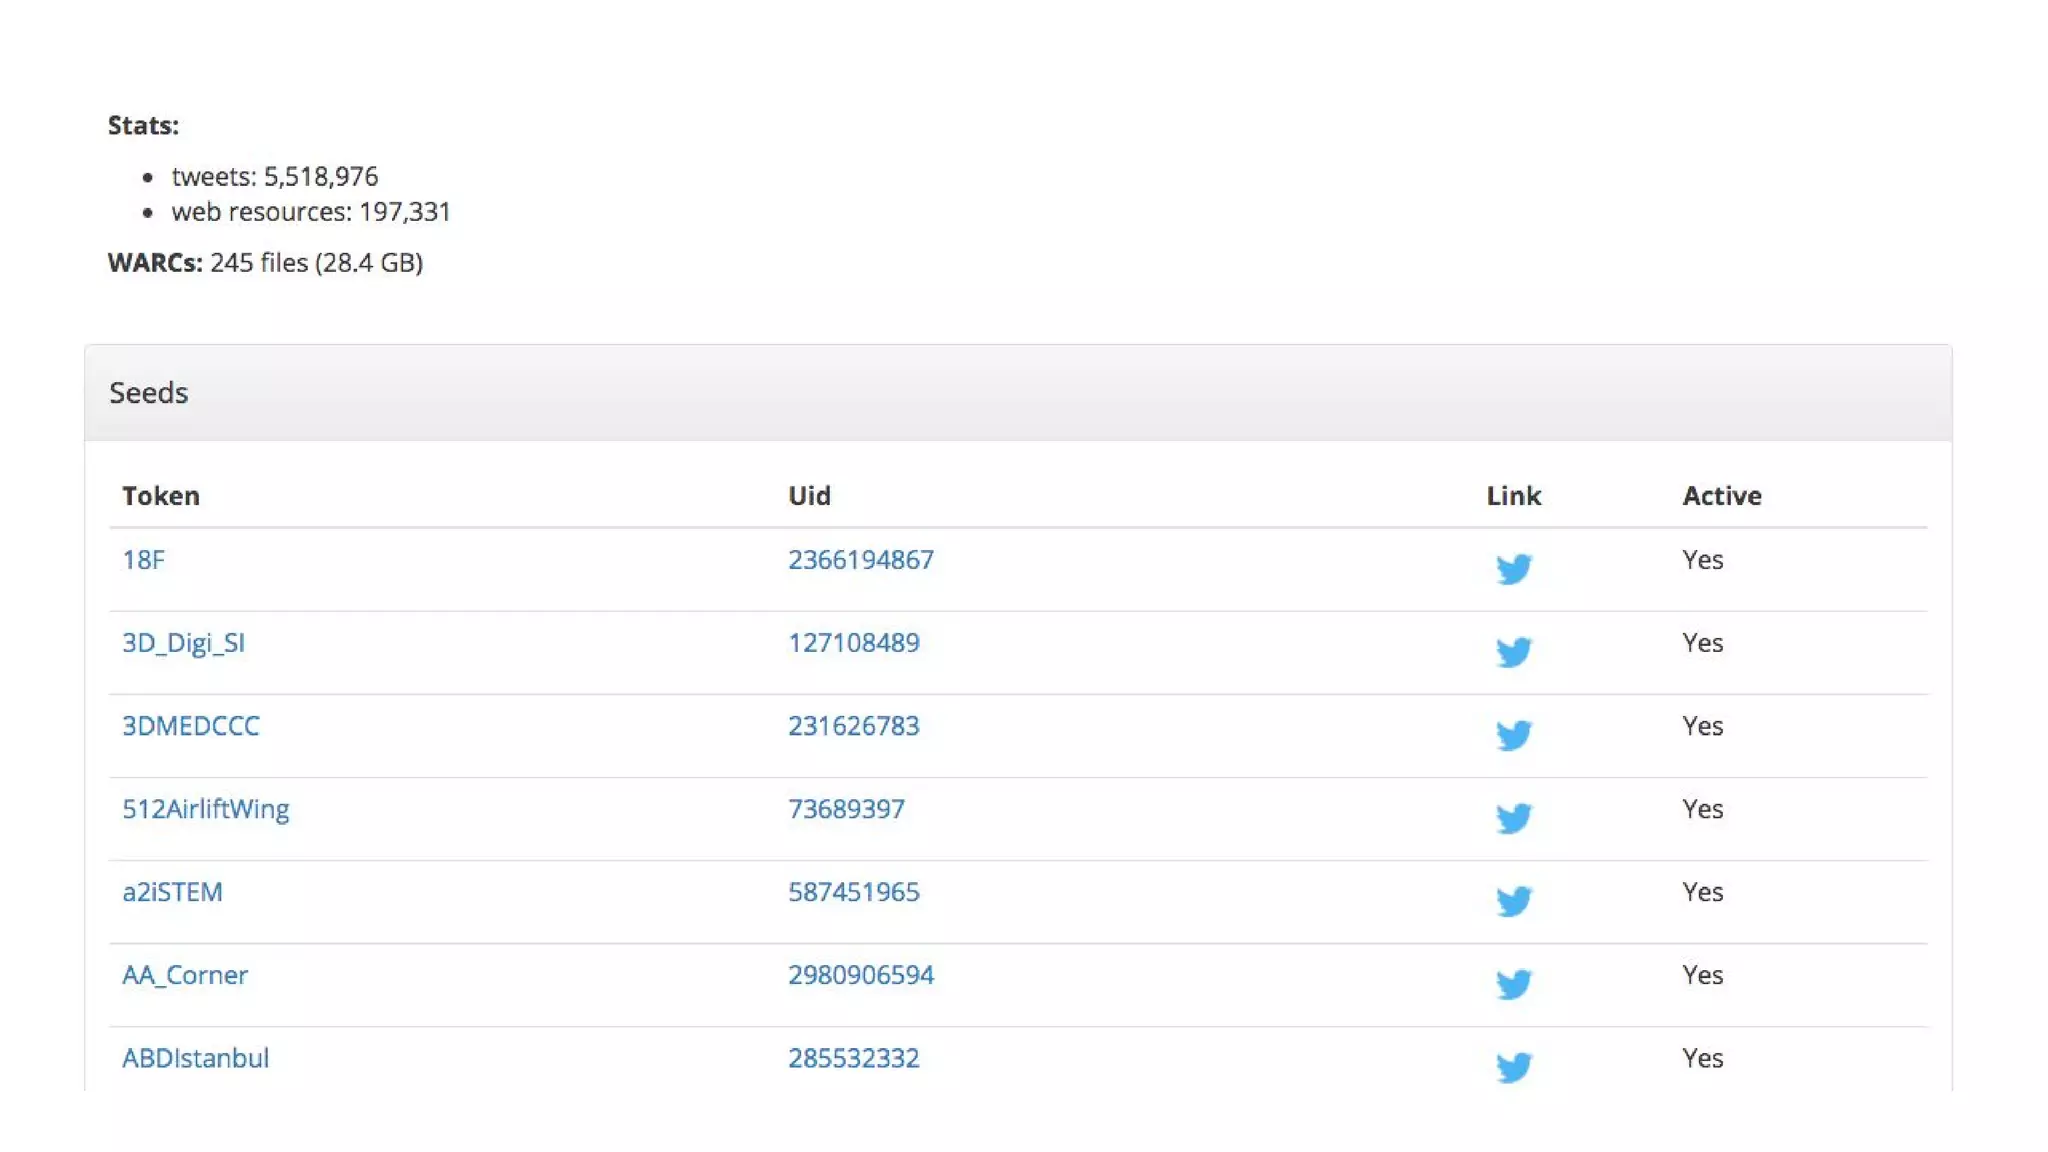Select the a2iSTEM token link
The height and width of the screenshot is (1152, 2048).
point(172,892)
